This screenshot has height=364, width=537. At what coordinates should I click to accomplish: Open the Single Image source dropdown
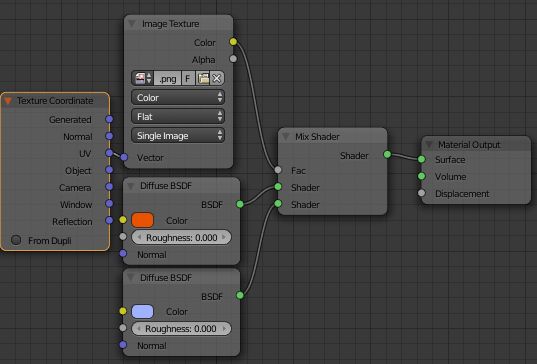pos(178,136)
